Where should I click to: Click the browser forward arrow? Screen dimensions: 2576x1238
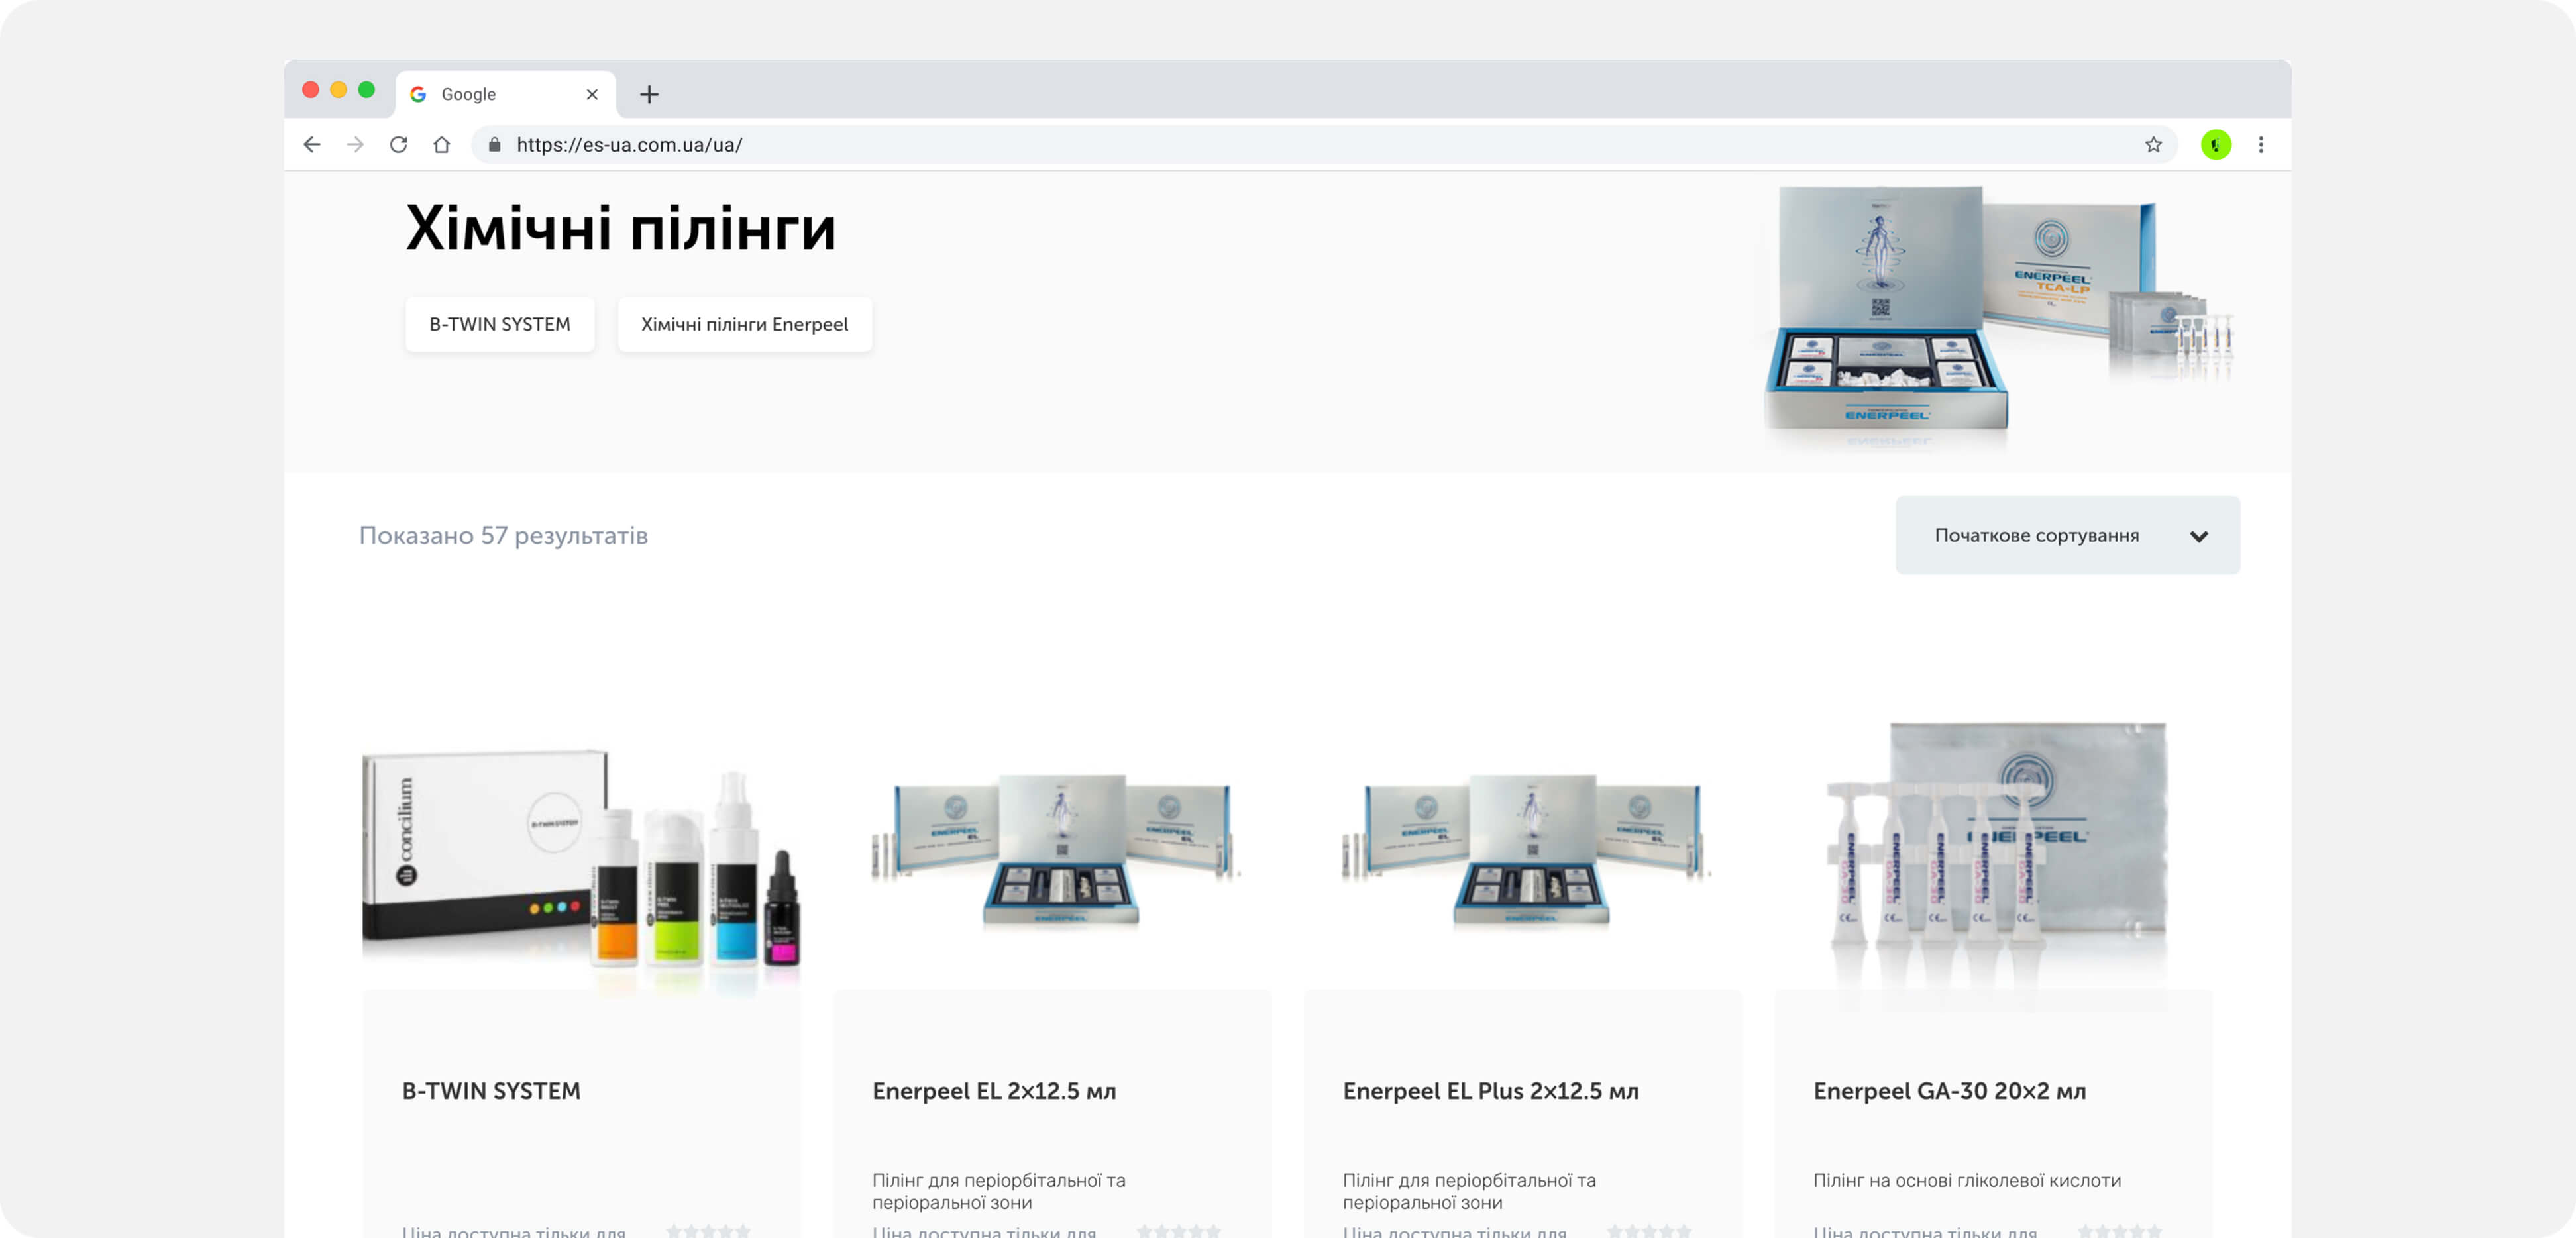click(355, 145)
